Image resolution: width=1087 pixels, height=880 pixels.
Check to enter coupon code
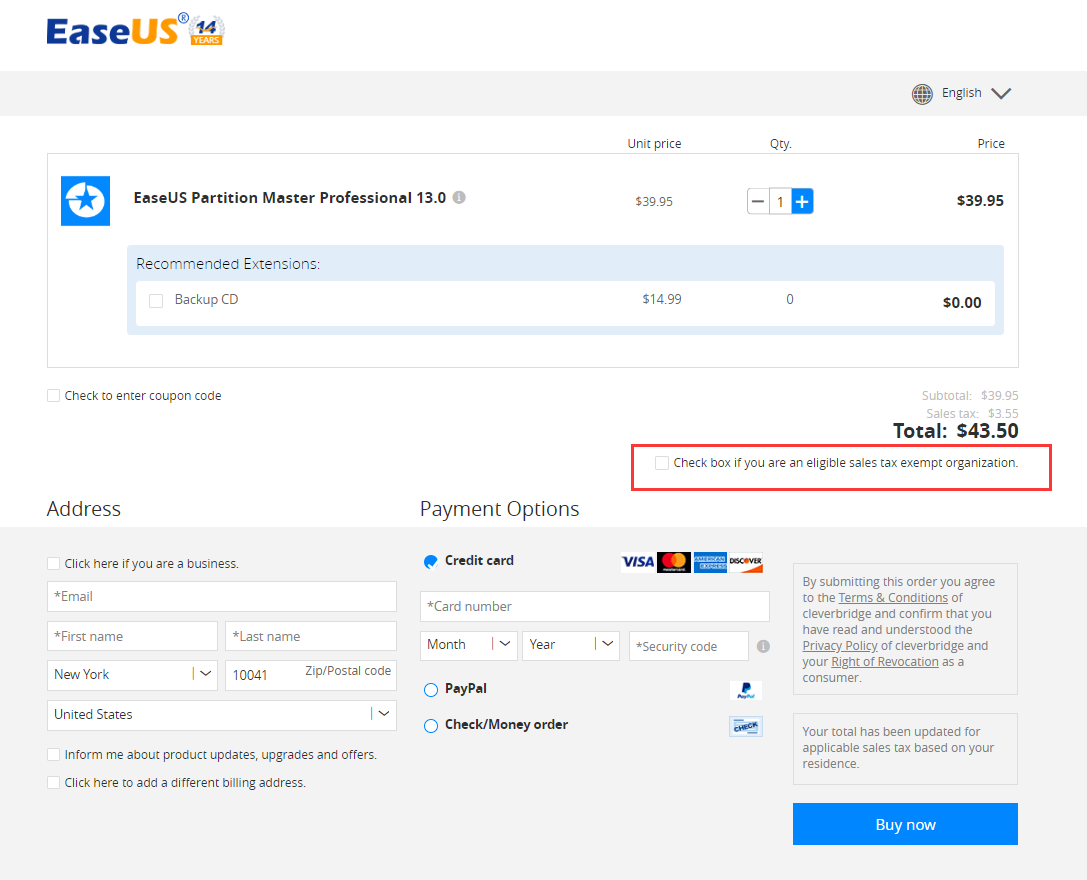(x=53, y=396)
